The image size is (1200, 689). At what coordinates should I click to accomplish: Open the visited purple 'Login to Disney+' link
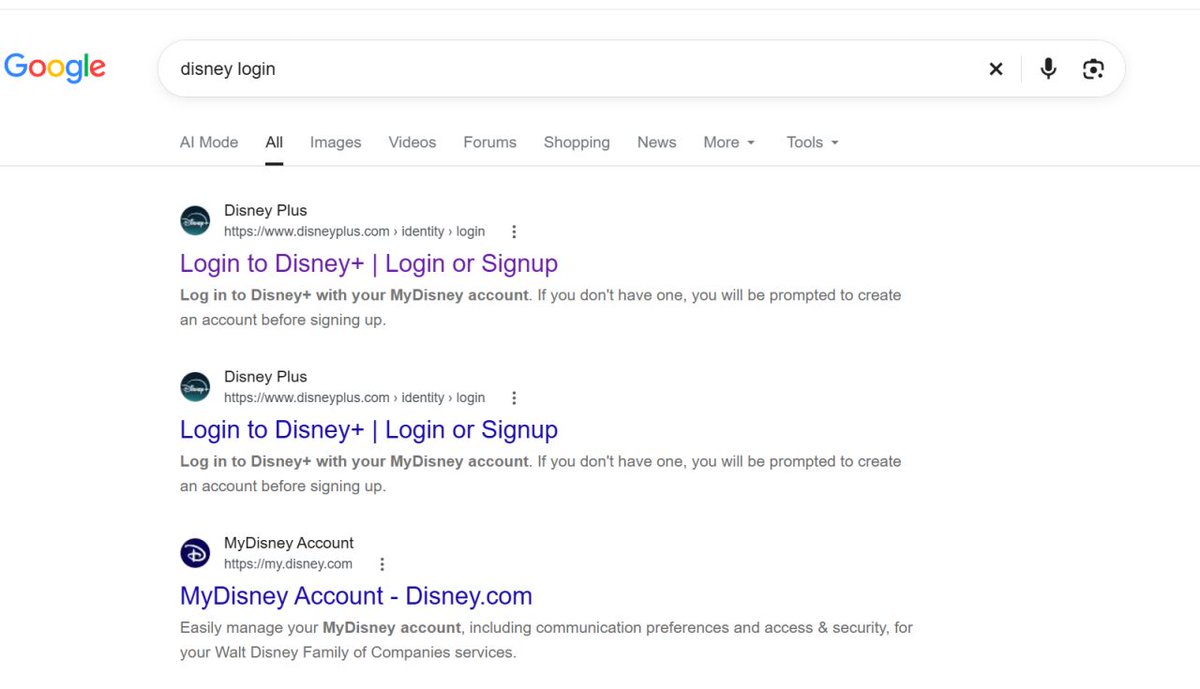click(369, 264)
